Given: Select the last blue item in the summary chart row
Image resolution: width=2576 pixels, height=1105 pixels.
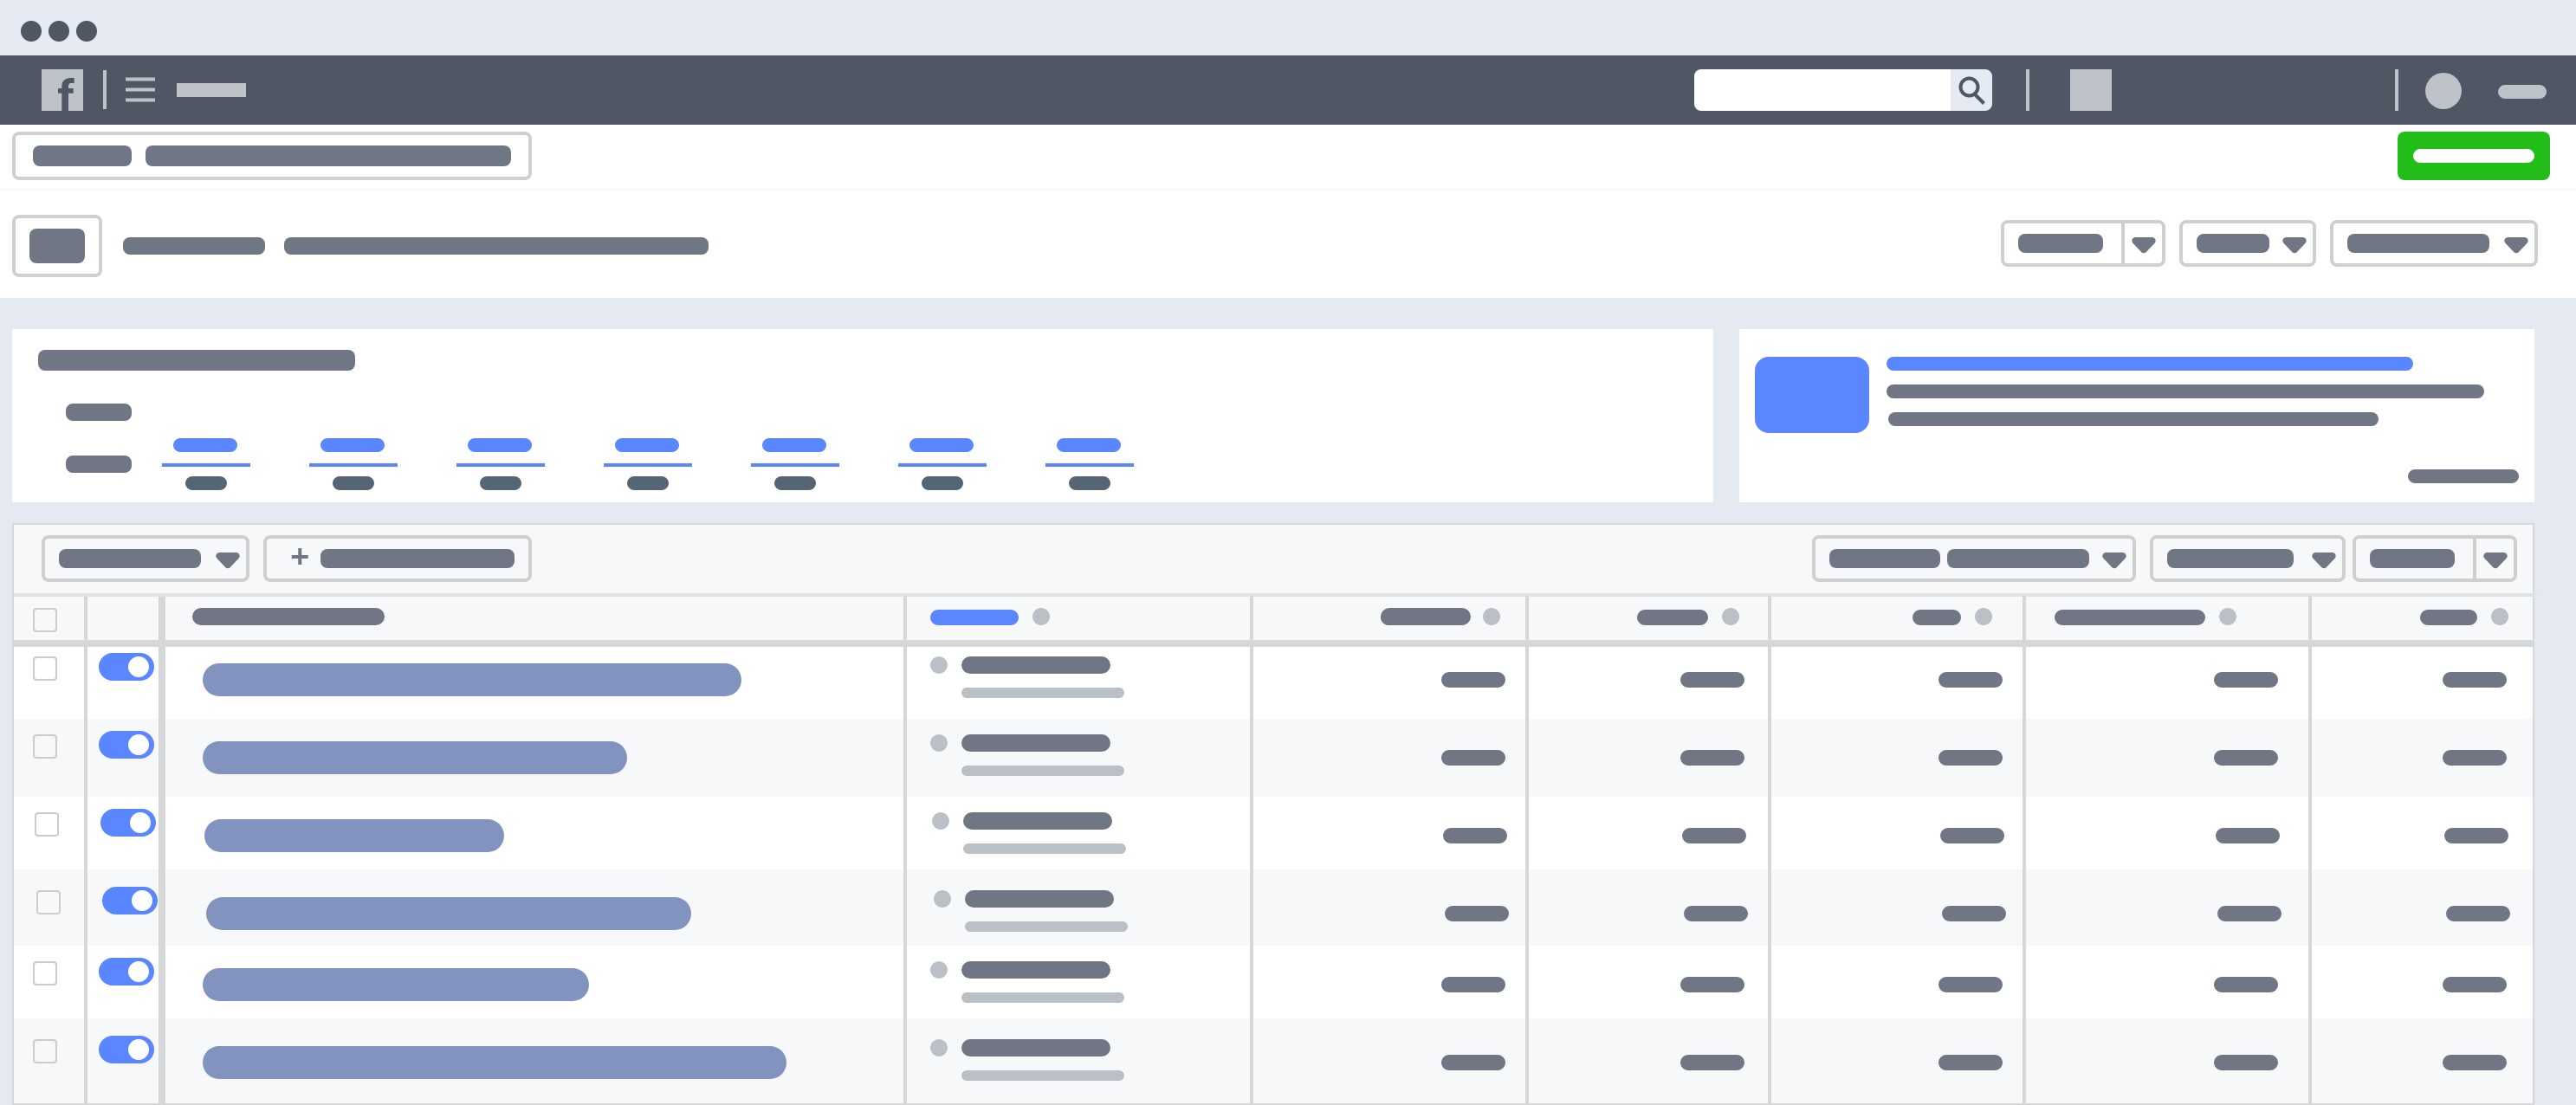Looking at the screenshot, I should 1089,445.
